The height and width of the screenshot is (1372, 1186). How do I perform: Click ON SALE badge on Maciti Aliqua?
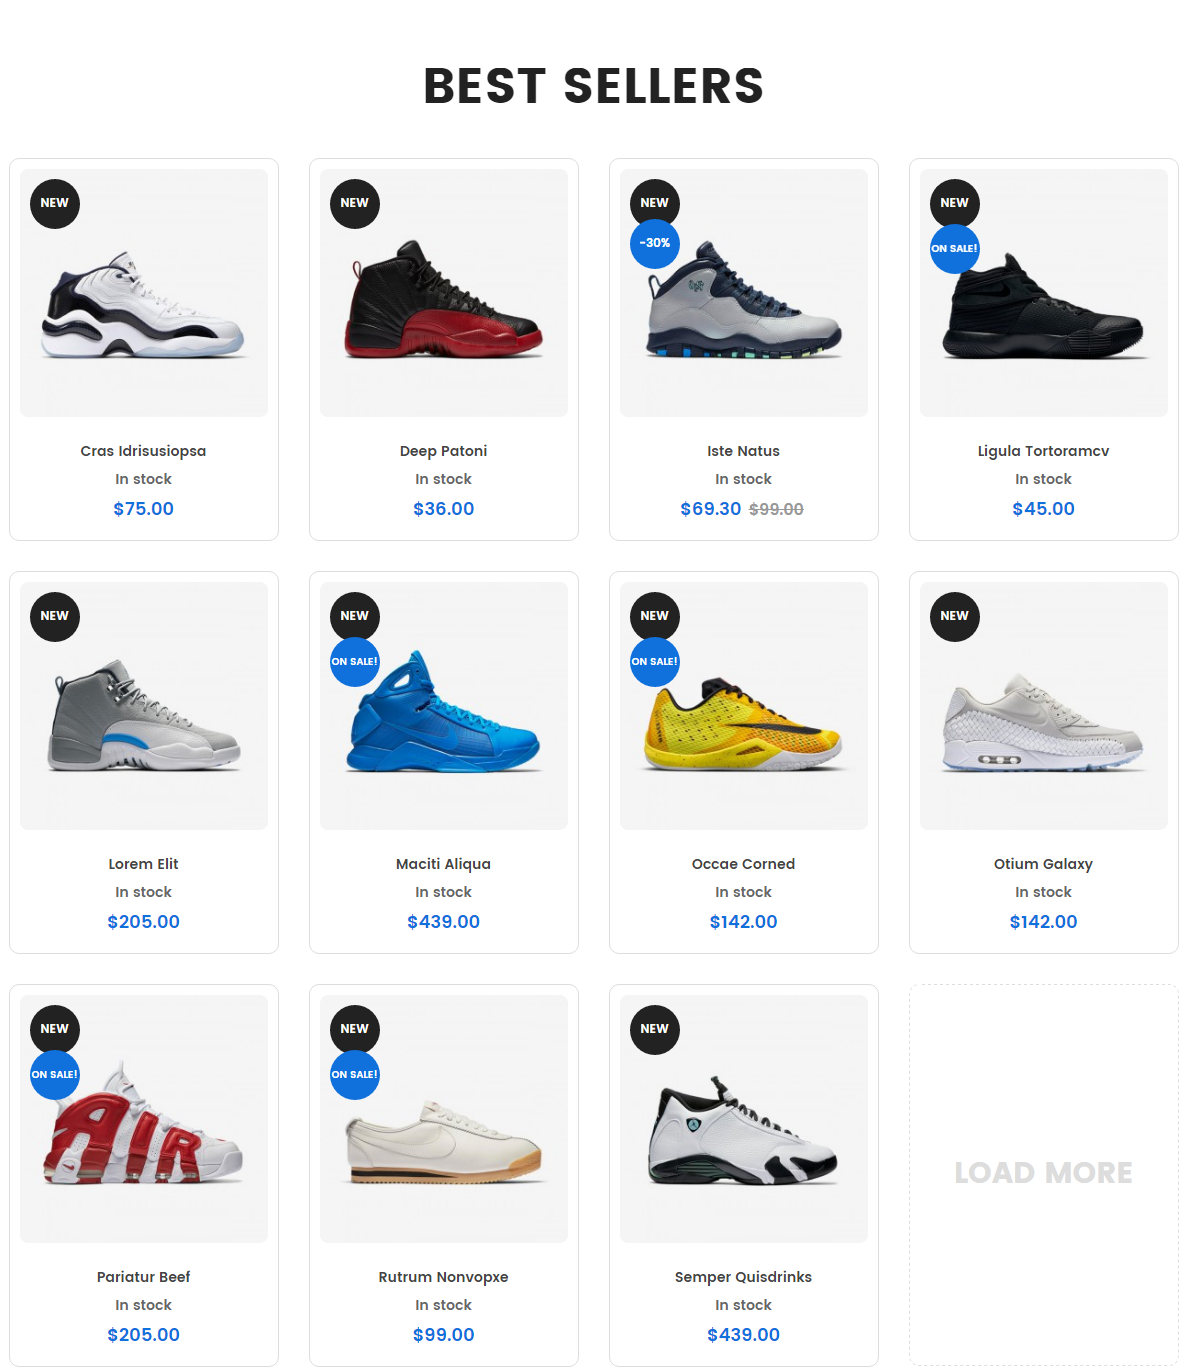pos(355,662)
